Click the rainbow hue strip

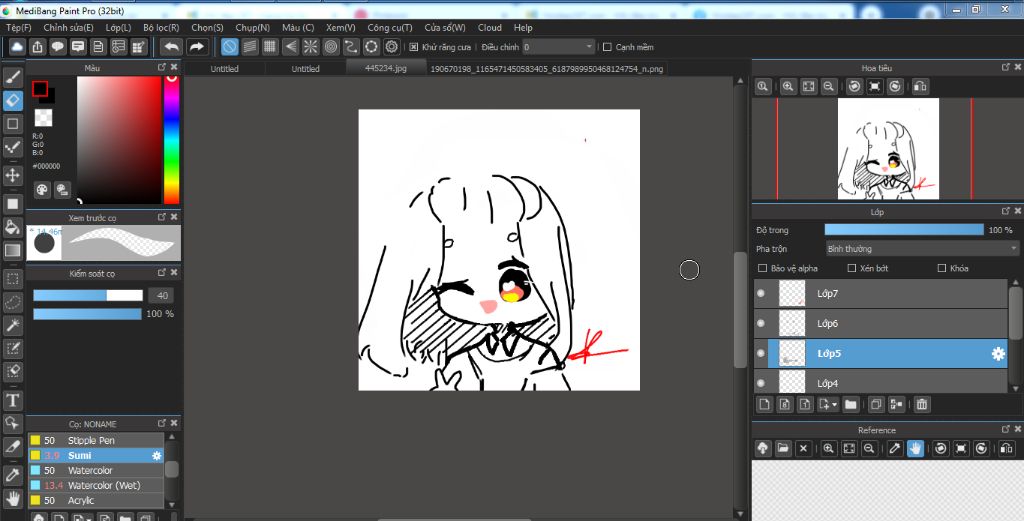click(171, 140)
